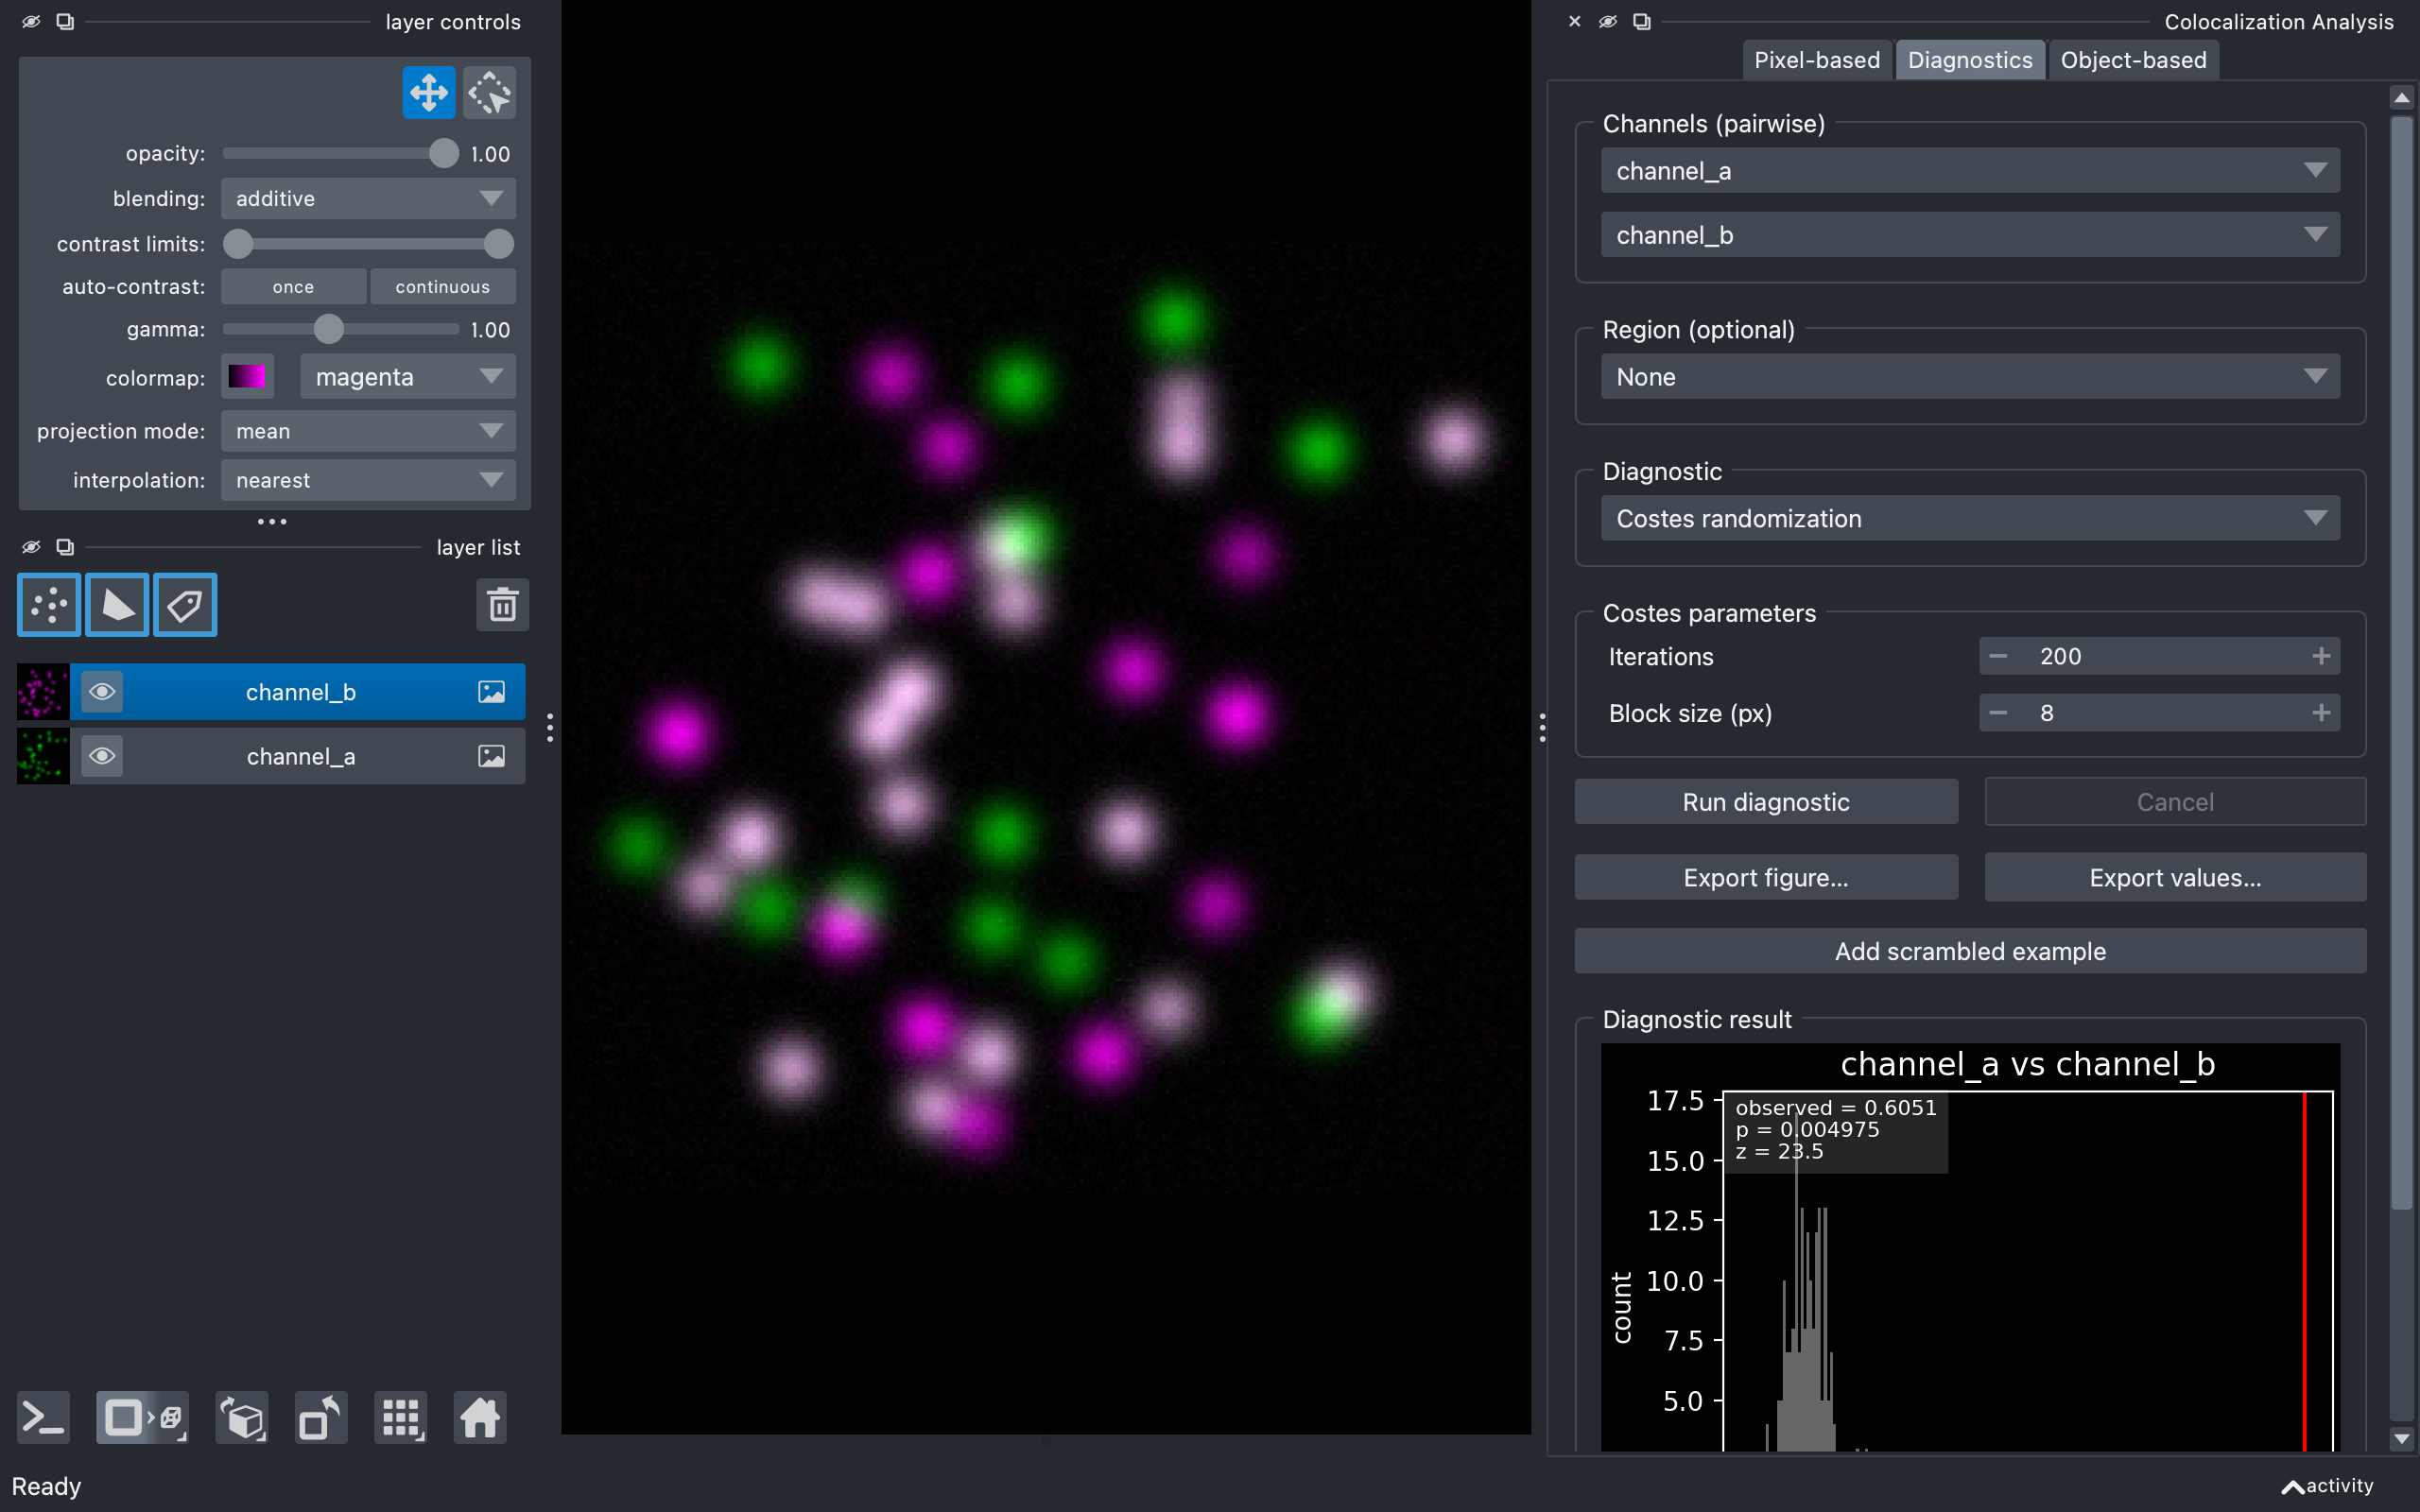Viewport: 2420px width, 1512px height.
Task: Click the magenta colormap swatch
Action: 247,377
